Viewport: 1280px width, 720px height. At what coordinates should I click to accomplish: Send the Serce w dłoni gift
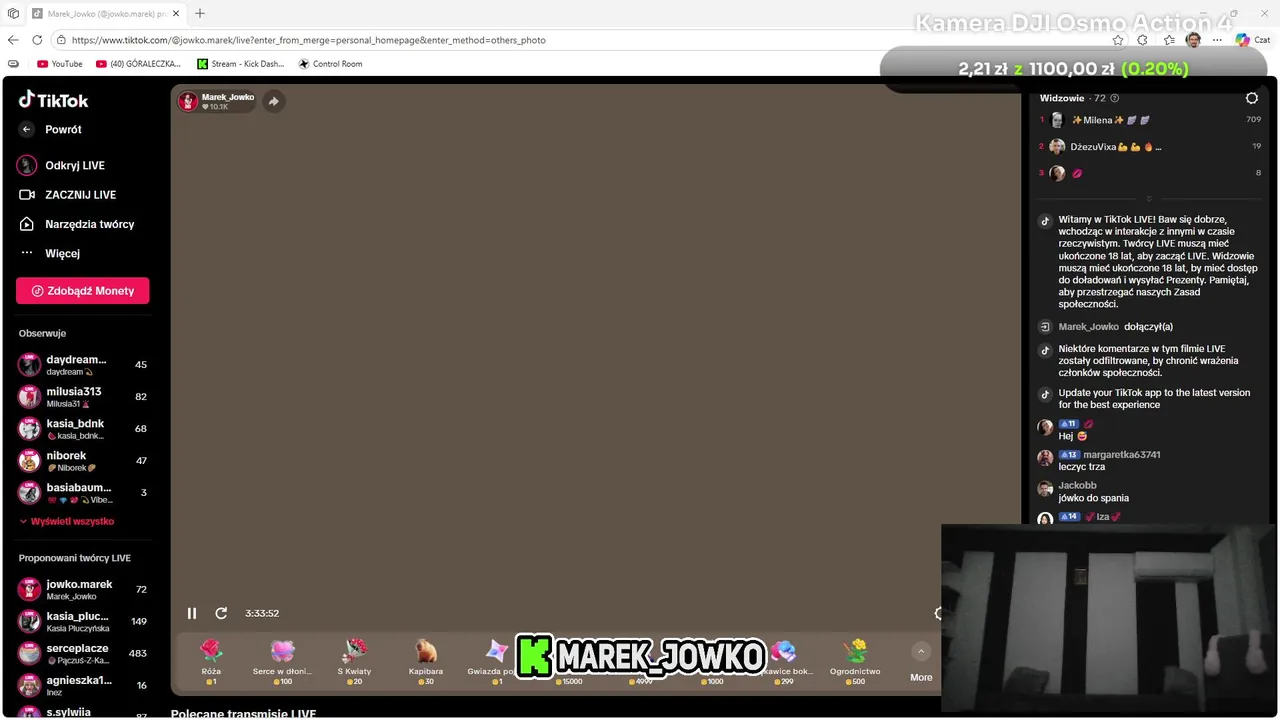click(x=282, y=662)
